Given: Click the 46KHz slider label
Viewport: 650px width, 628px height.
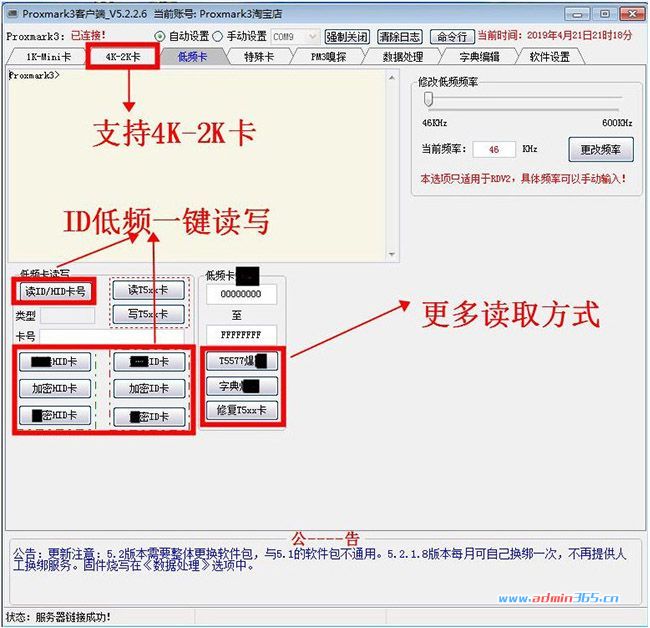Looking at the screenshot, I should click(x=434, y=123).
